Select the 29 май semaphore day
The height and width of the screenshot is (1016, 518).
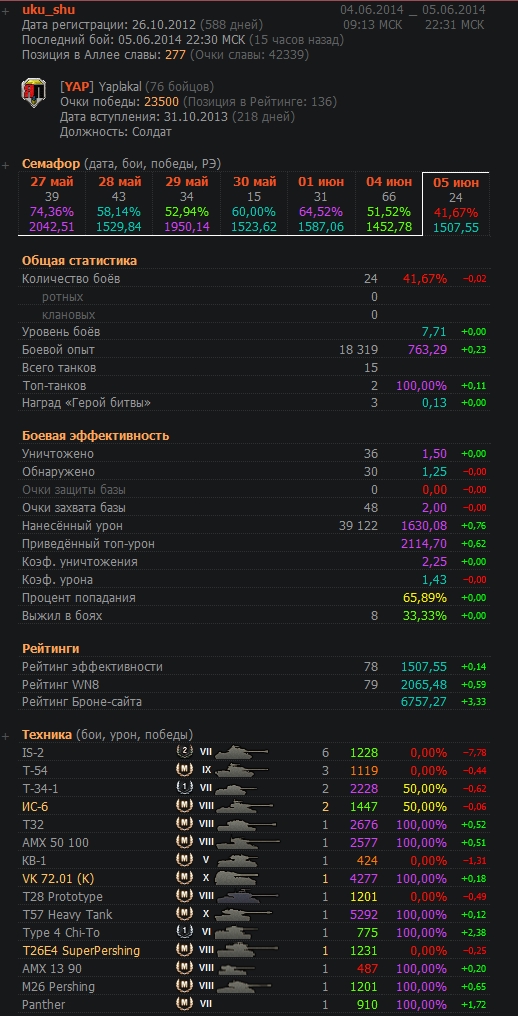pos(187,204)
